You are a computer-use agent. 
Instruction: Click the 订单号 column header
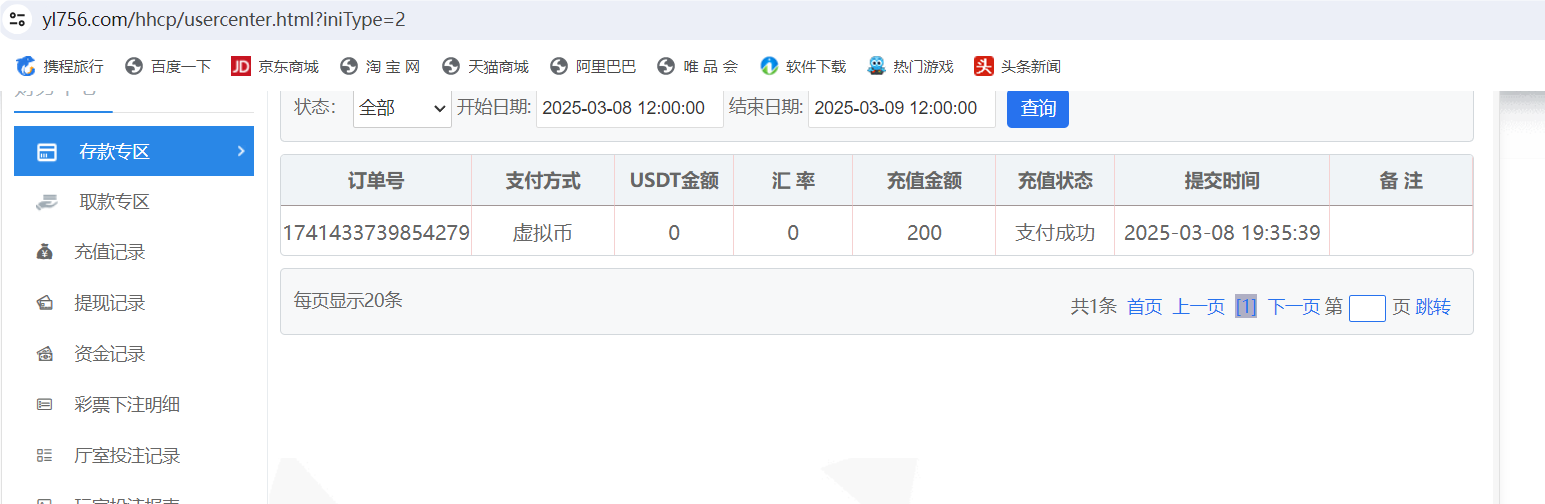(376, 181)
